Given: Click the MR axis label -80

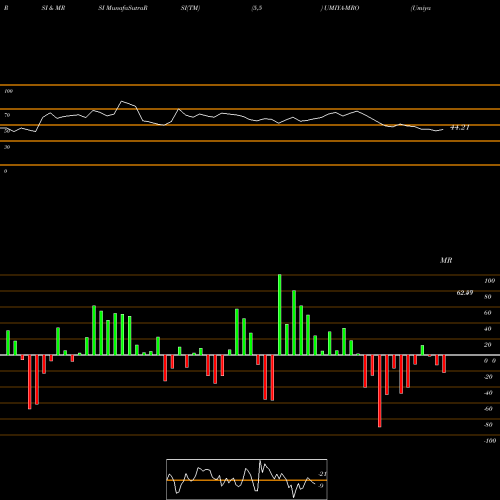Looking at the screenshot, I should (x=488, y=425).
